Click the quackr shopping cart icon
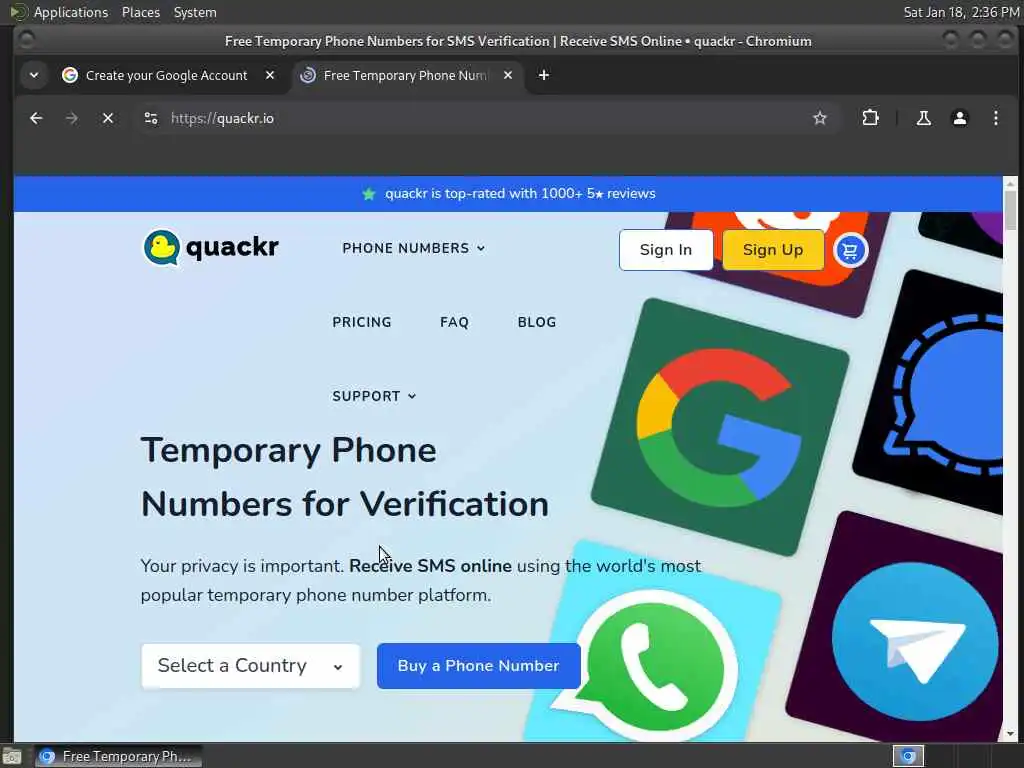 [x=850, y=250]
